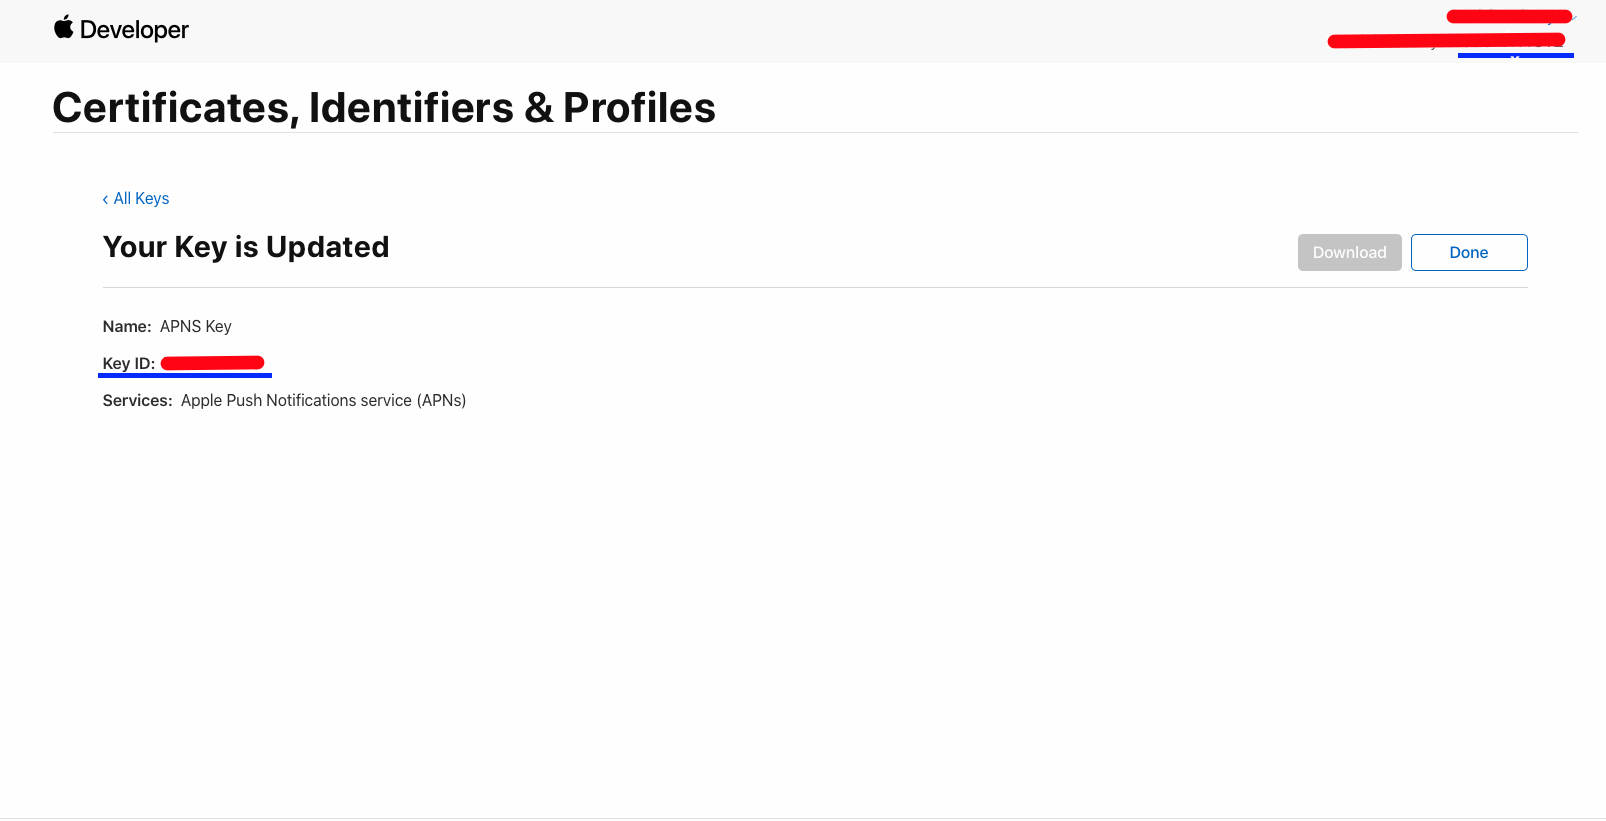
Task: Click the Services label
Action: [137, 401]
